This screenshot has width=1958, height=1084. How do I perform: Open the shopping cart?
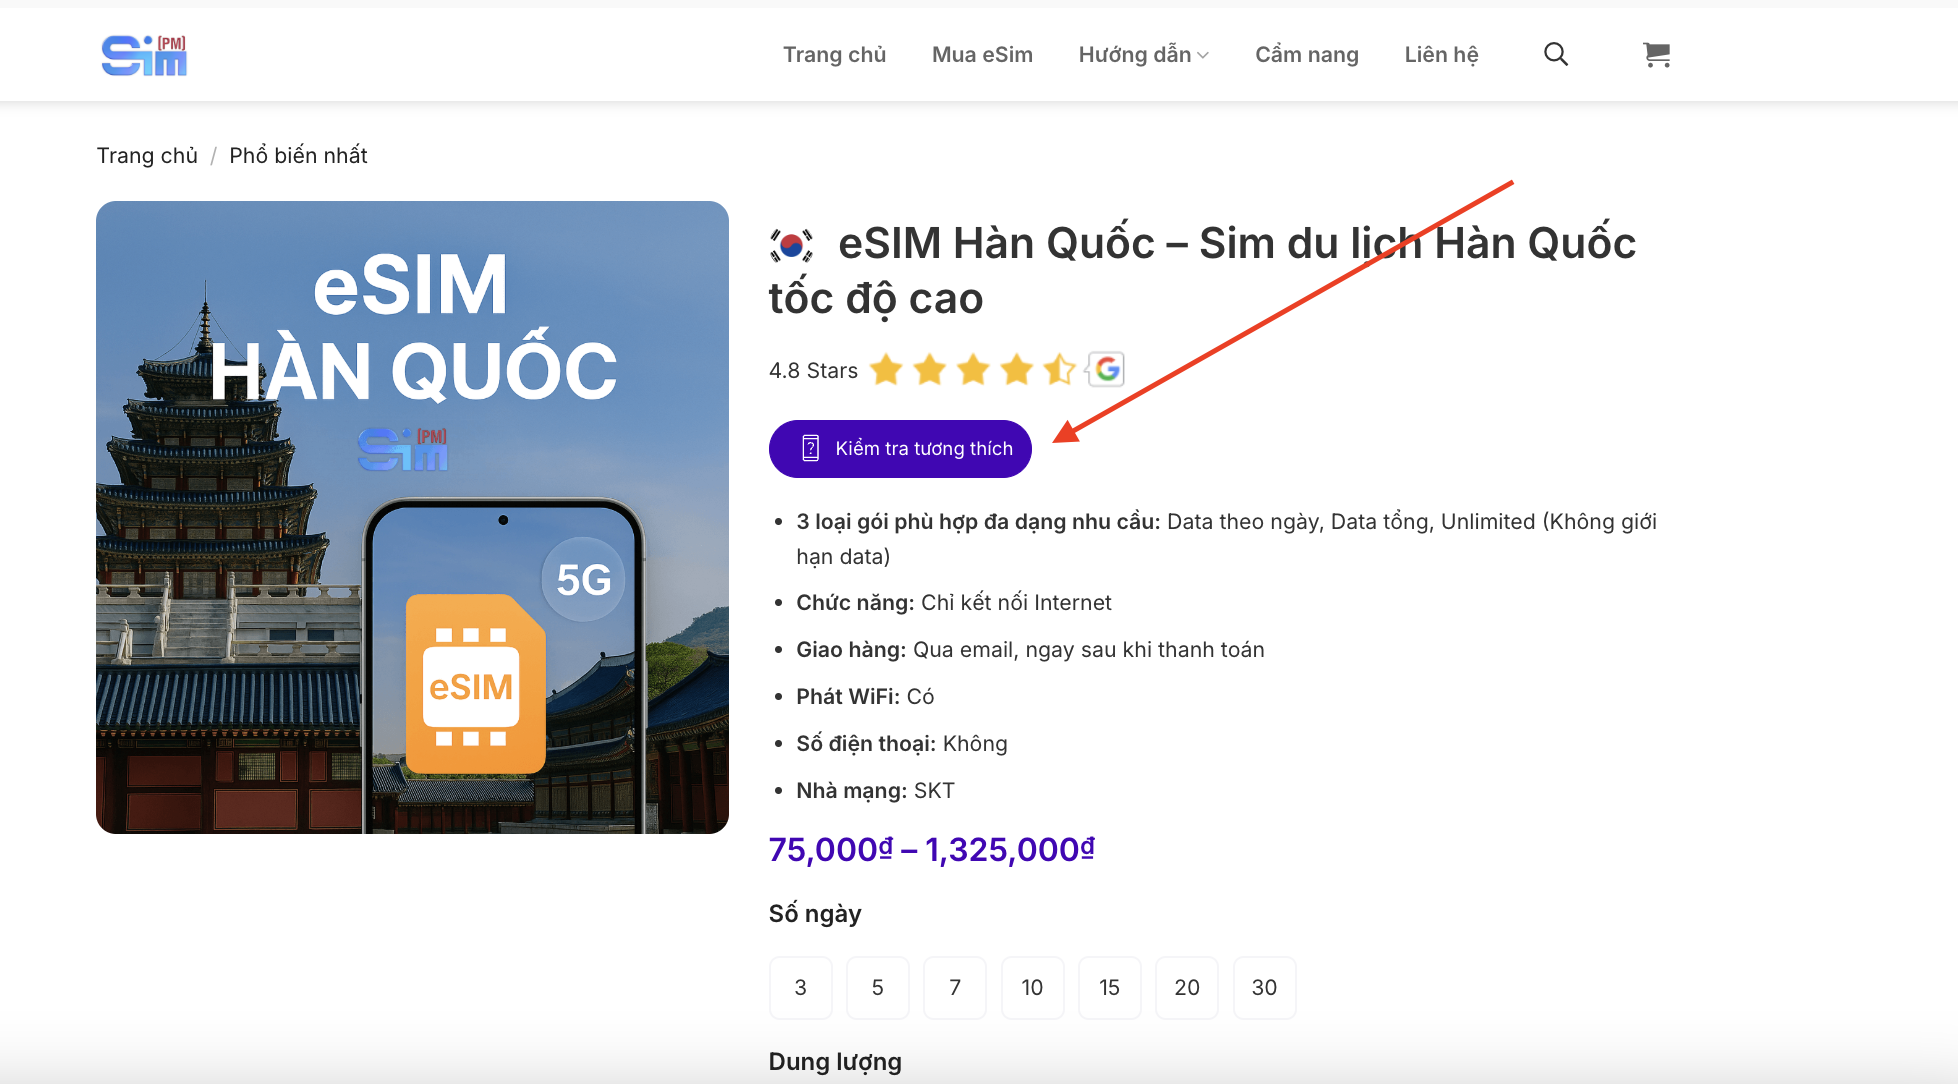1656,56
